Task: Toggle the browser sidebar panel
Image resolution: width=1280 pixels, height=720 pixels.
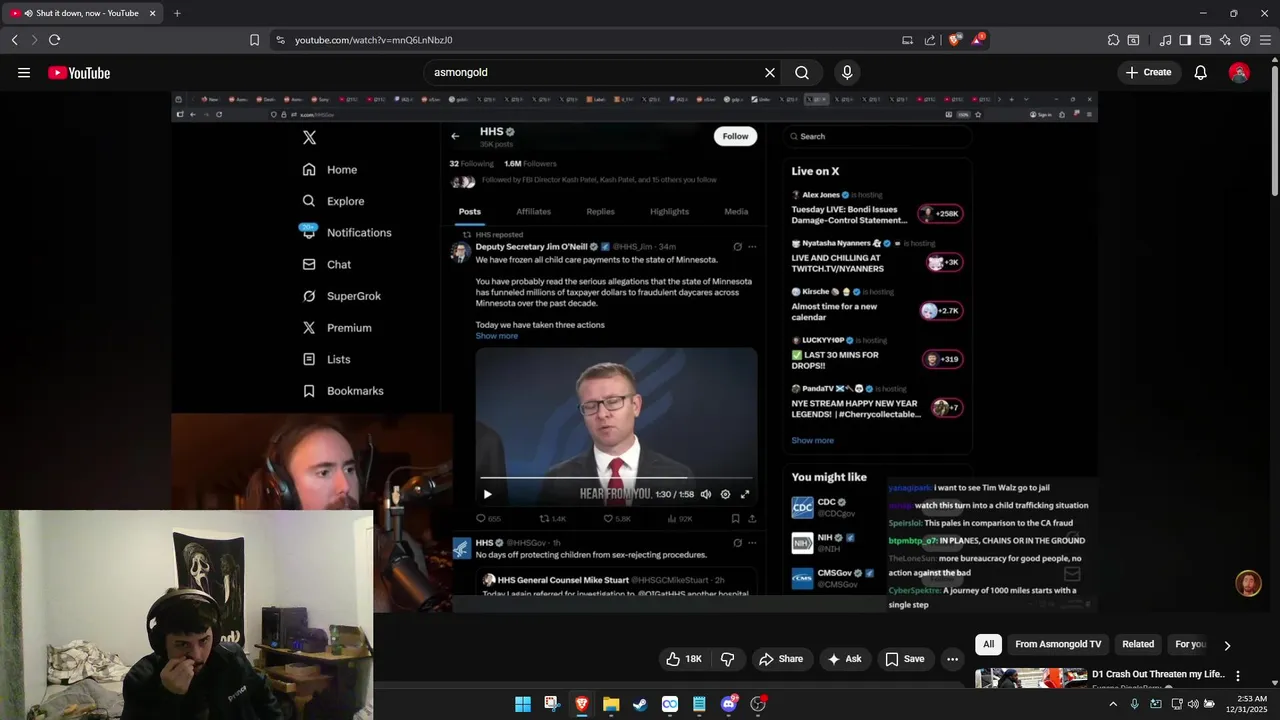Action: point(1185,40)
